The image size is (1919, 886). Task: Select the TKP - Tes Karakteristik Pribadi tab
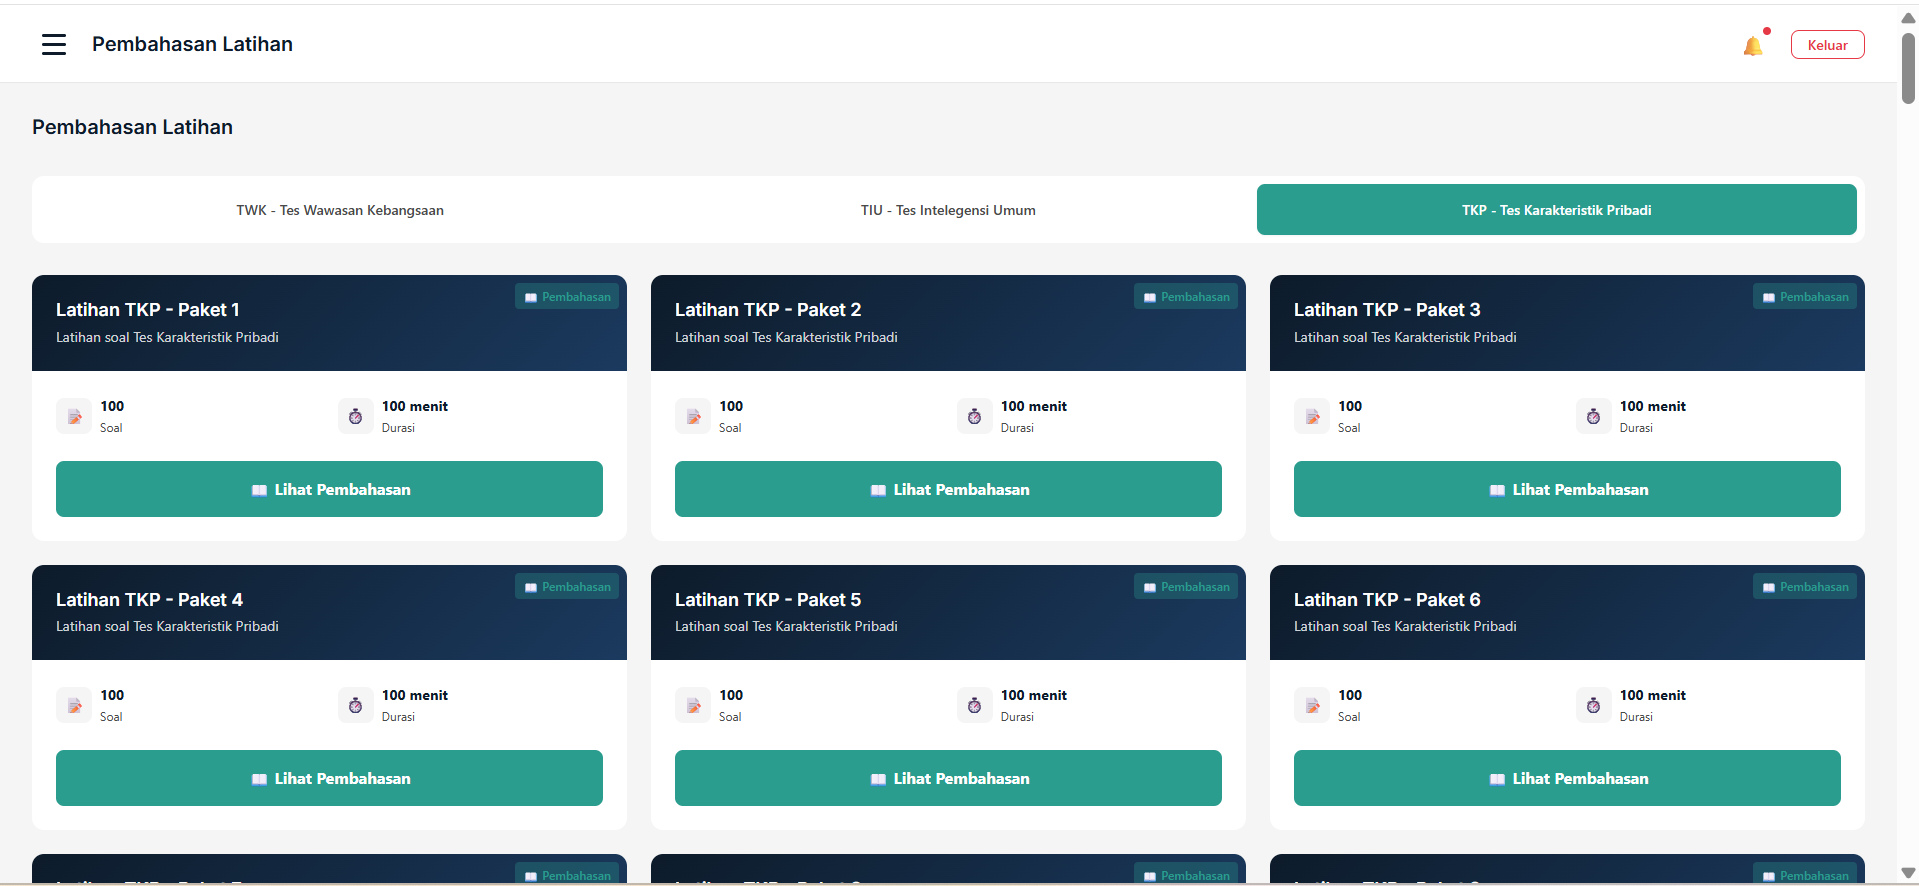coord(1556,210)
